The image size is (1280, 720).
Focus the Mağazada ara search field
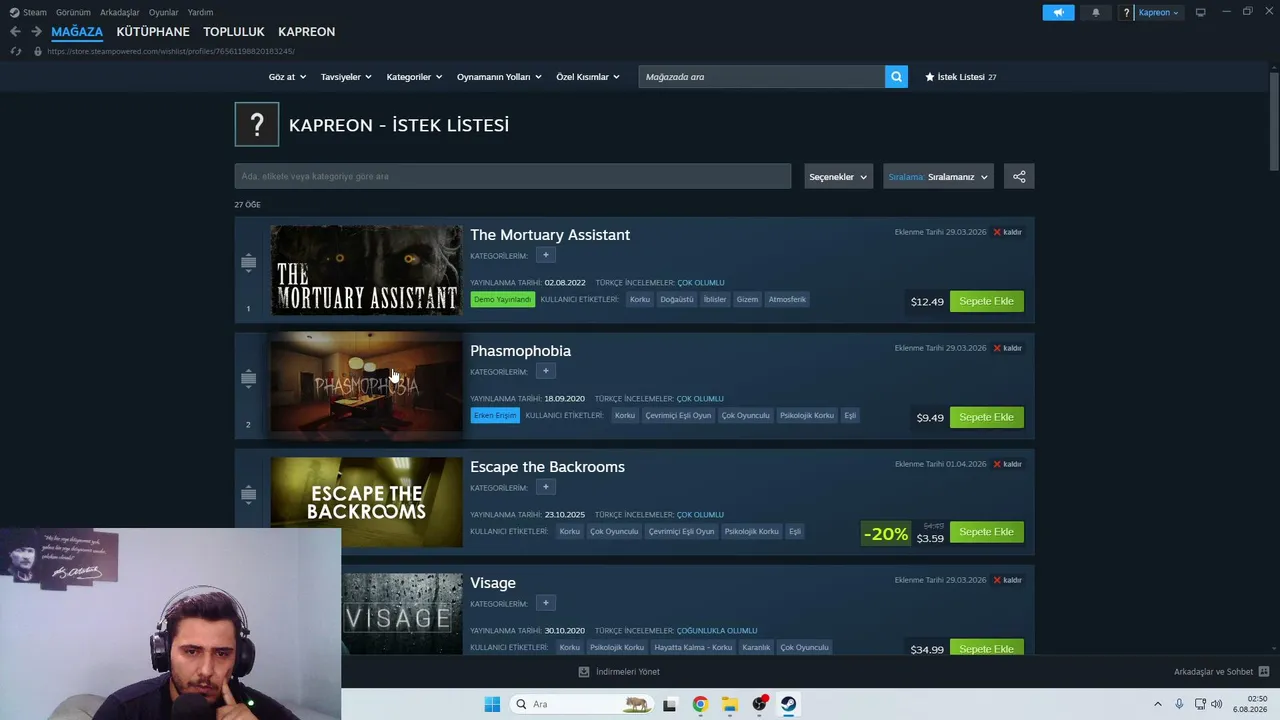762,77
